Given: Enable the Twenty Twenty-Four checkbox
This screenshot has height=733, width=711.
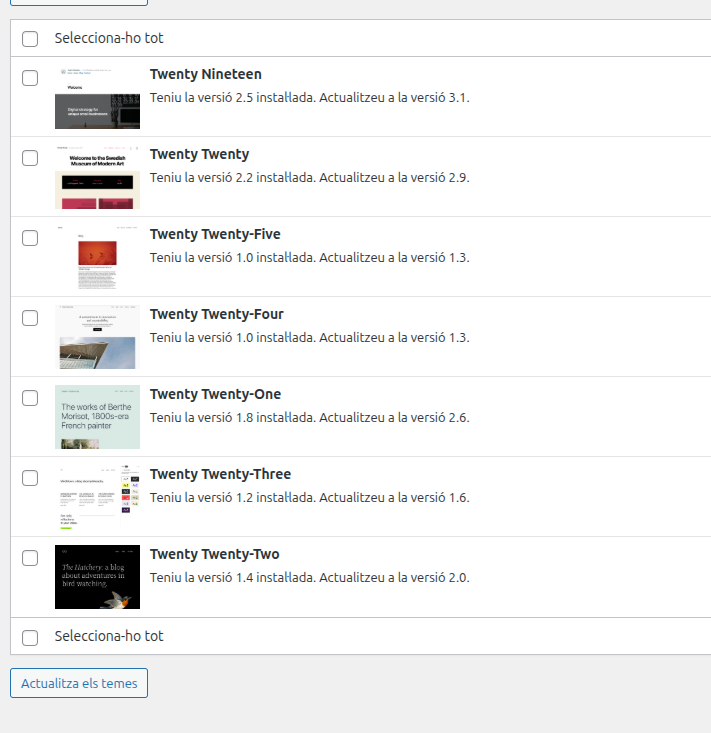Looking at the screenshot, I should click(x=30, y=318).
